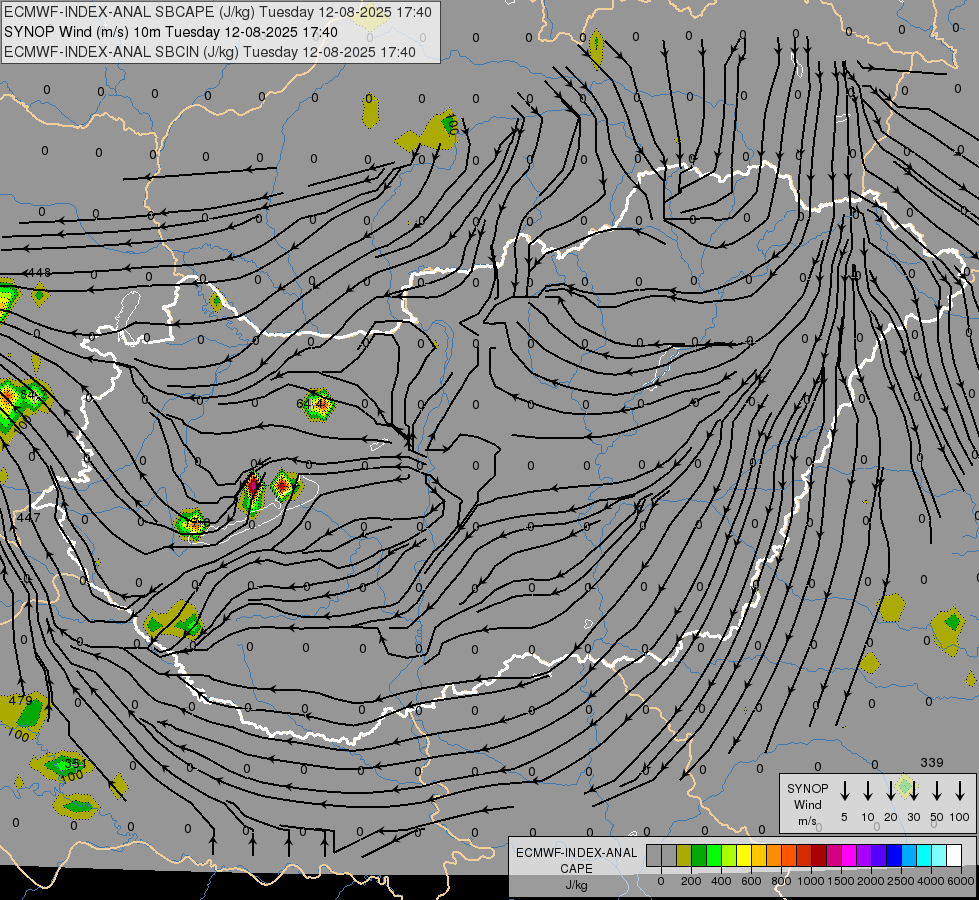Pick the sky blue CAPE legend swatch

[908, 855]
